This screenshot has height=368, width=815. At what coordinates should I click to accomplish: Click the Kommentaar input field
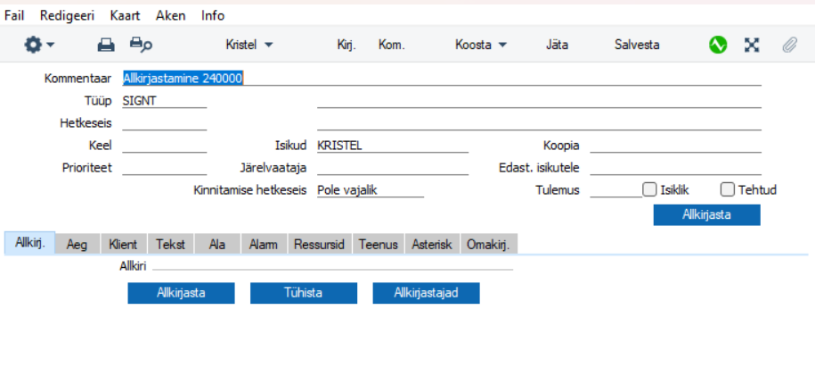coord(442,78)
